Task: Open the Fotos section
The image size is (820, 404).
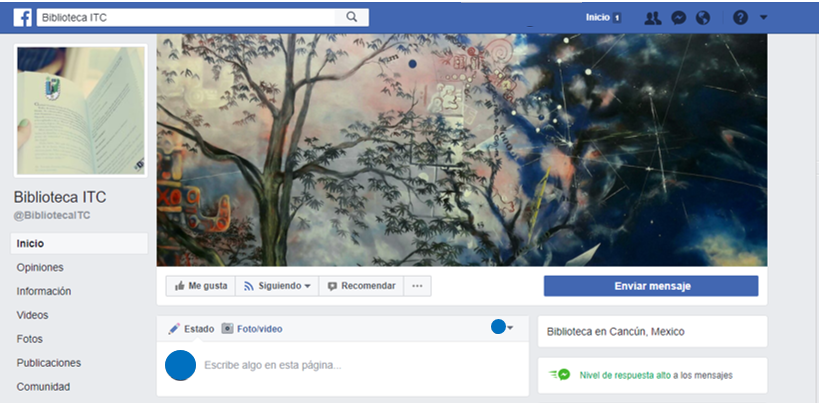Action: coord(30,339)
